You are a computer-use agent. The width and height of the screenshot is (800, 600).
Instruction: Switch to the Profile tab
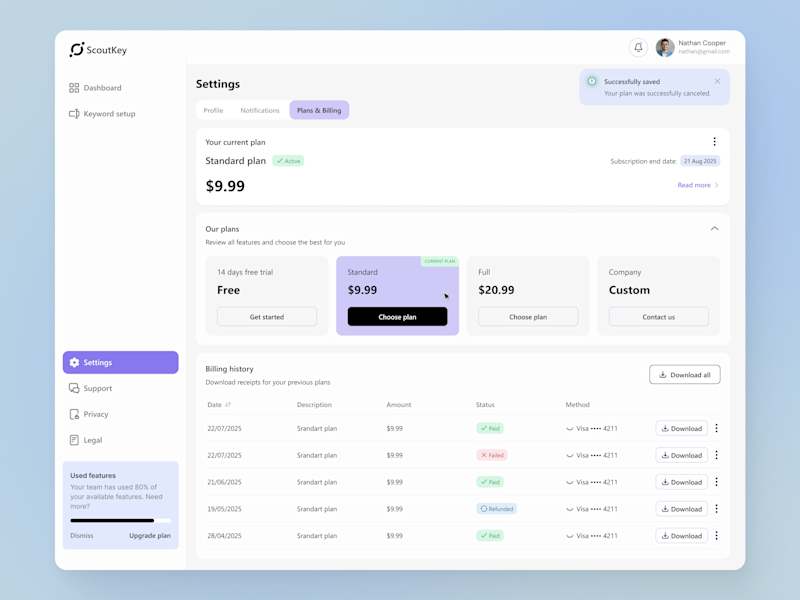(x=213, y=110)
